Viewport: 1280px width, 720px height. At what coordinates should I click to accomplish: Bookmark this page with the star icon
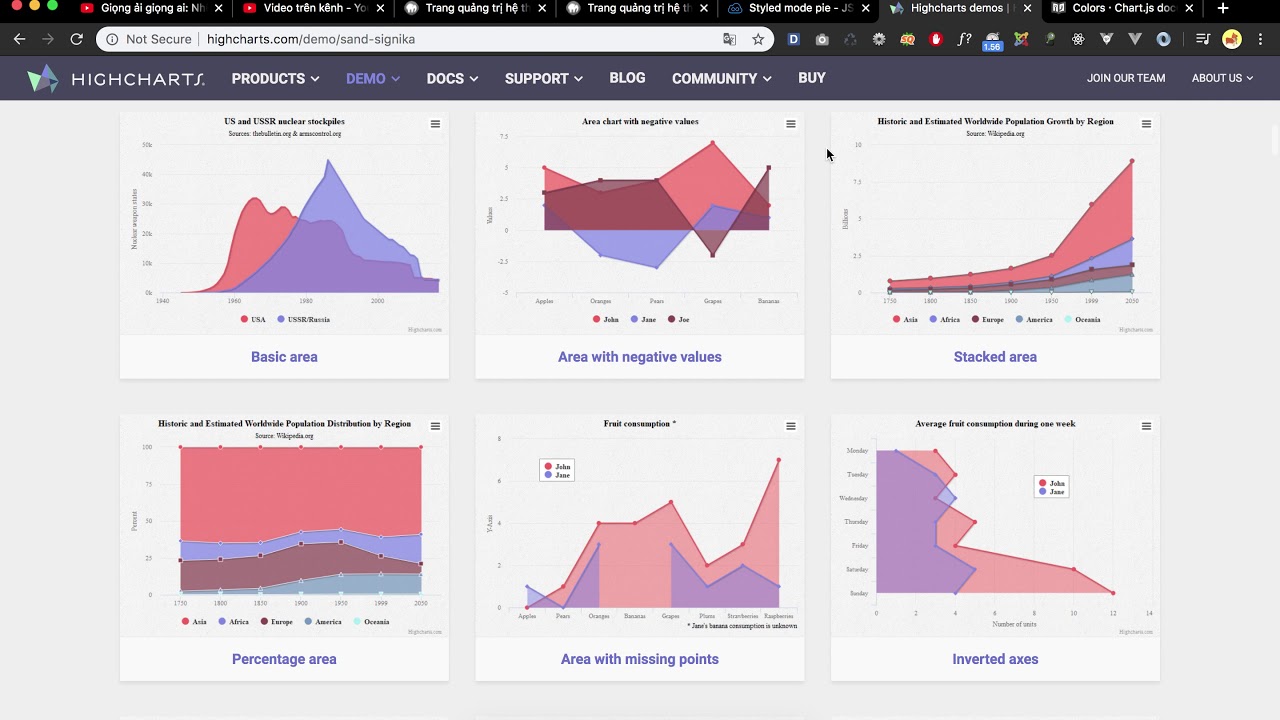pyautogui.click(x=758, y=39)
